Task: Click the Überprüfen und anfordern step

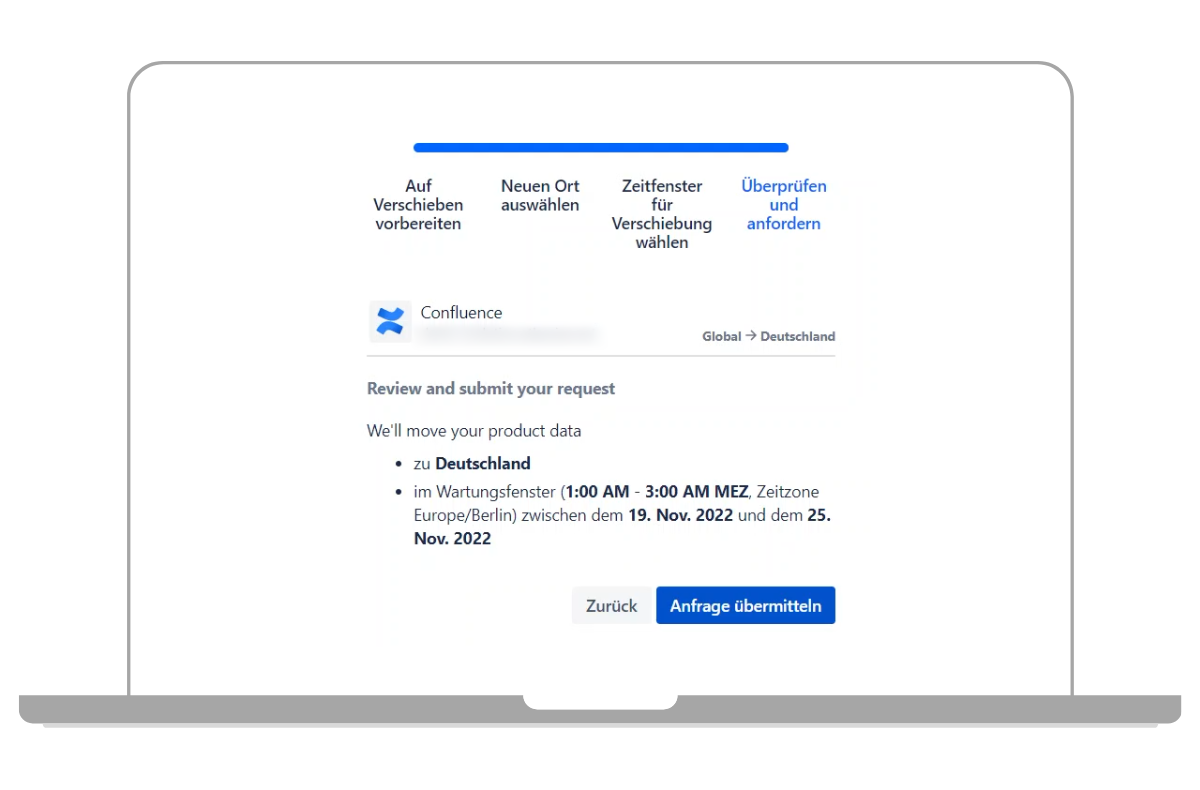Action: (783, 205)
